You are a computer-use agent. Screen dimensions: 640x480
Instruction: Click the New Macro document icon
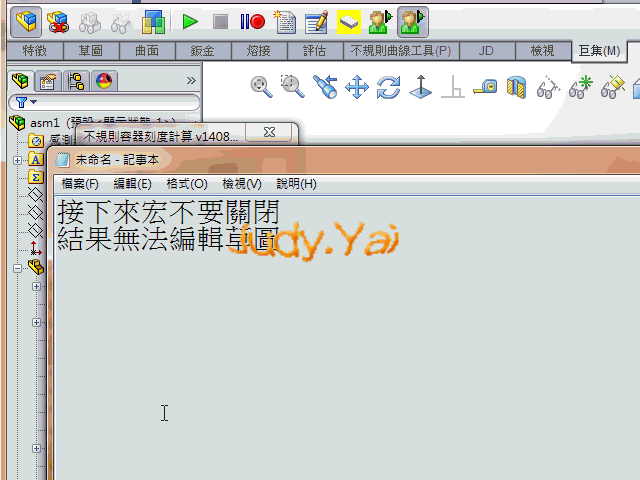[x=285, y=22]
